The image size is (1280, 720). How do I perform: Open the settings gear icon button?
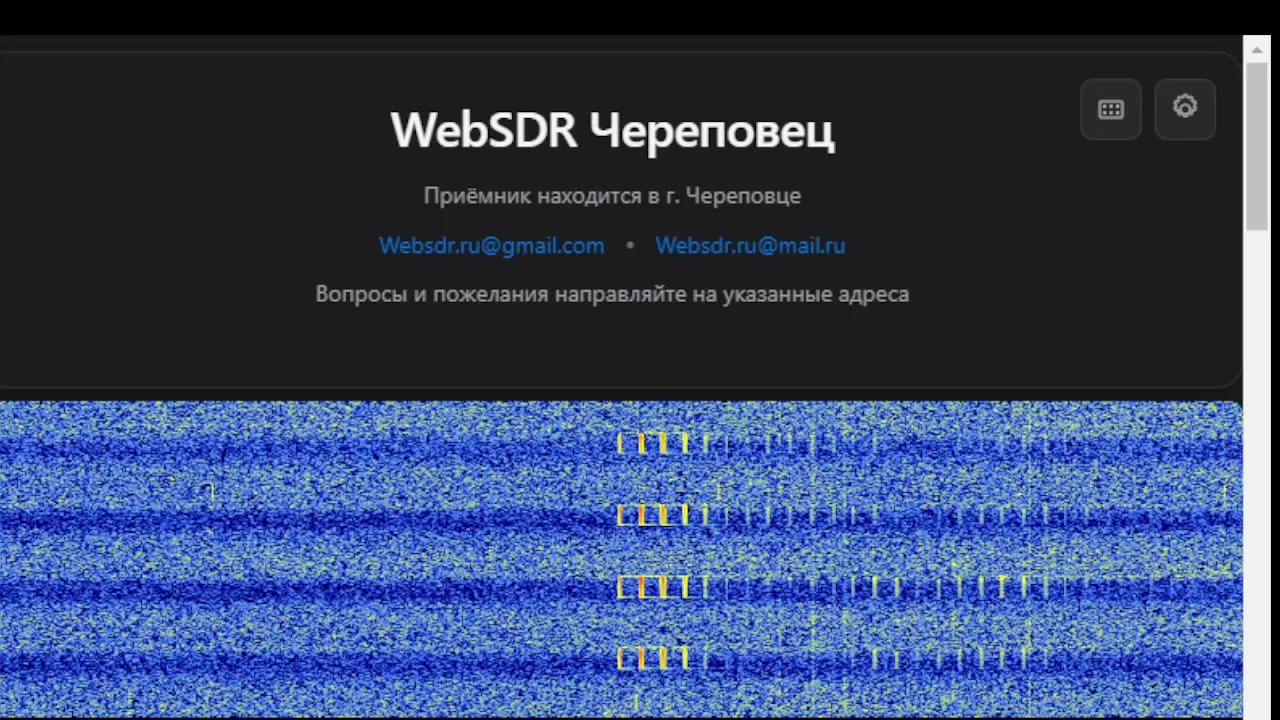(1185, 109)
